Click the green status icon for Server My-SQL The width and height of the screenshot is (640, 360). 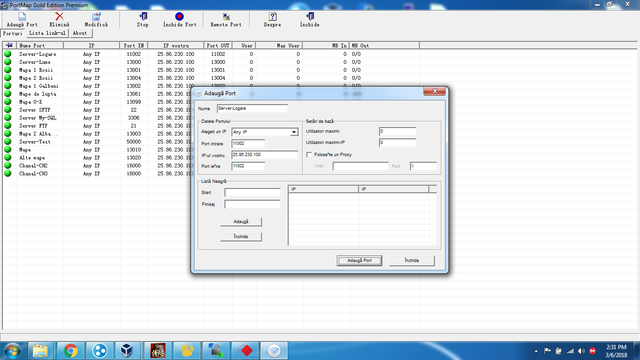pos(8,118)
